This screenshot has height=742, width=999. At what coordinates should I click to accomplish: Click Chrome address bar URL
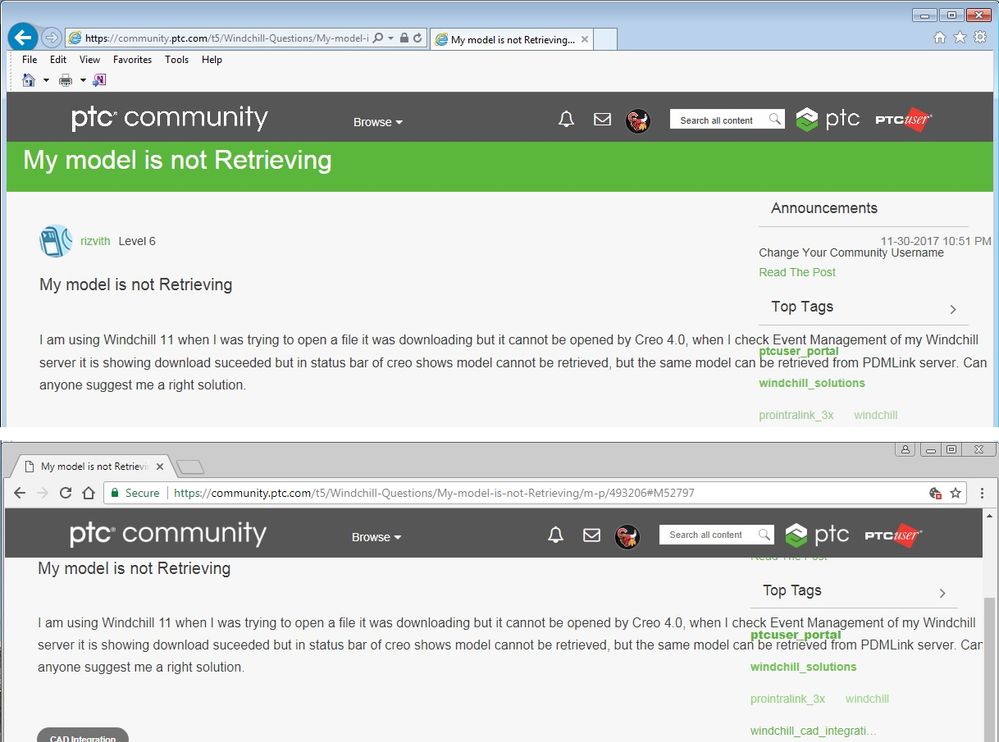(x=434, y=493)
